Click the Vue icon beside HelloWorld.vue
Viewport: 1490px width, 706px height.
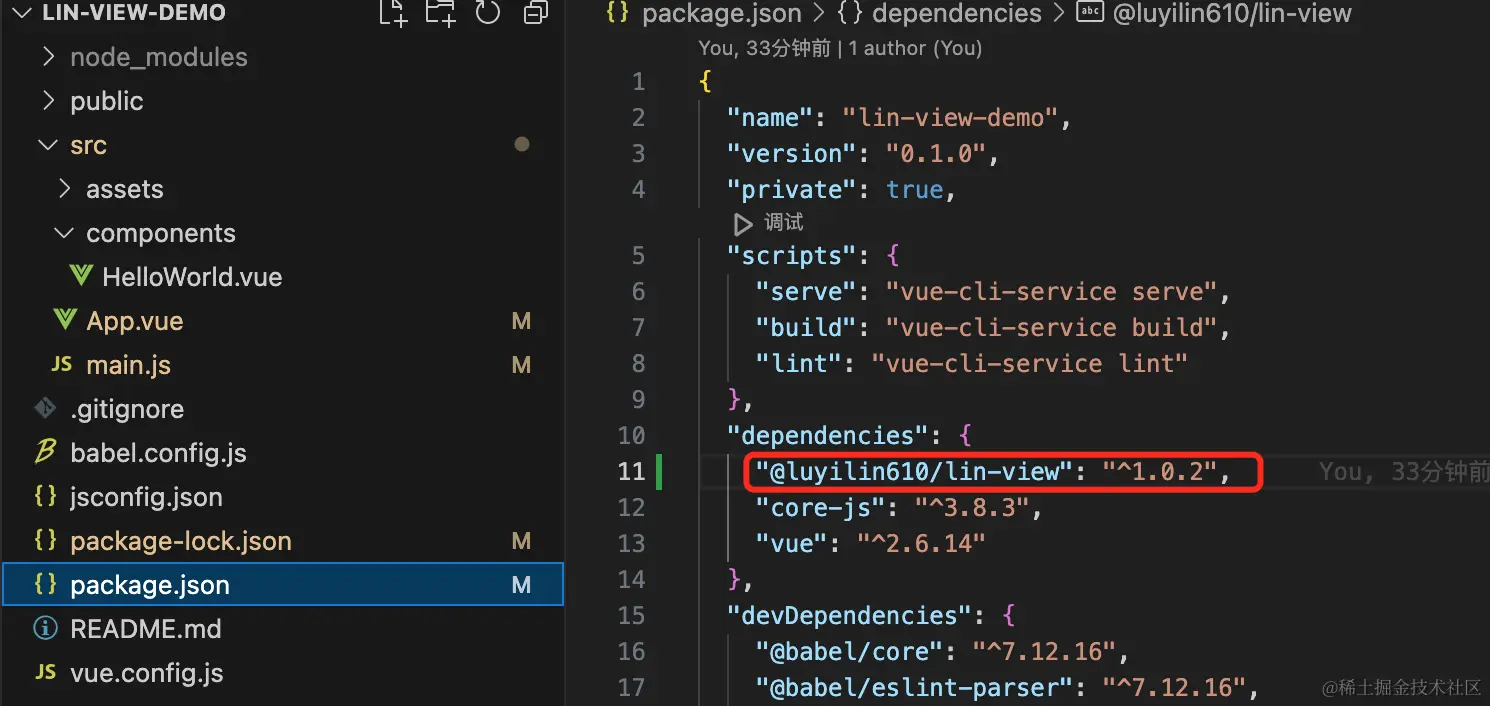point(82,276)
